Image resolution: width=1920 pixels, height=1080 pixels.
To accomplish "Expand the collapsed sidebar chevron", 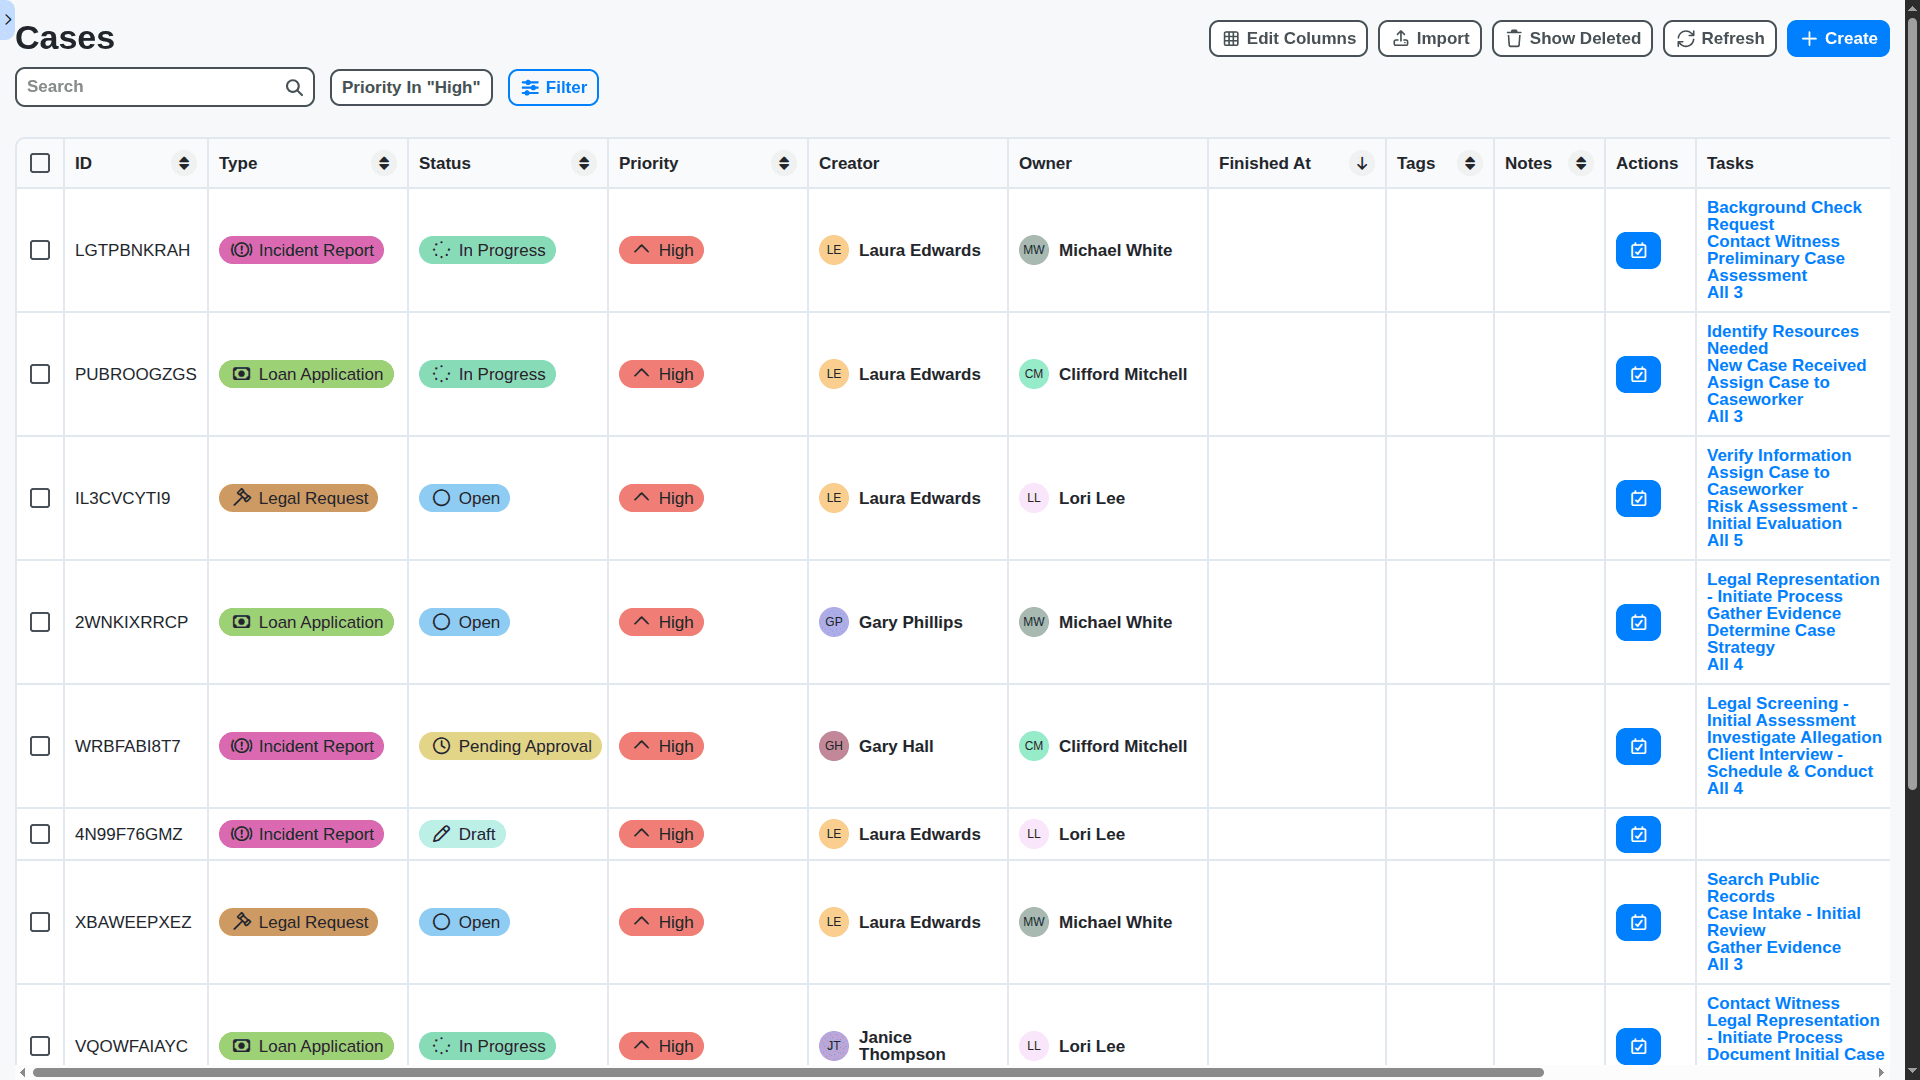I will (x=7, y=20).
